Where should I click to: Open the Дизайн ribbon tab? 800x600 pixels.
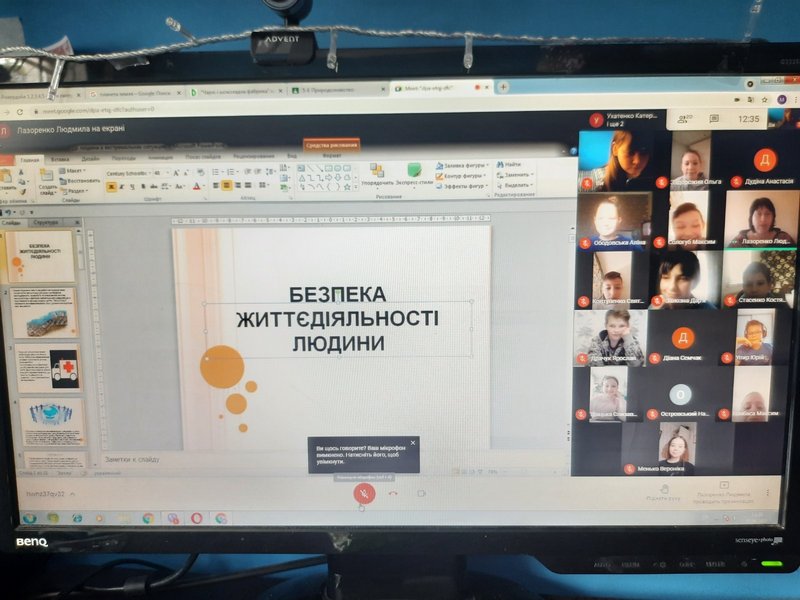pyautogui.click(x=90, y=159)
